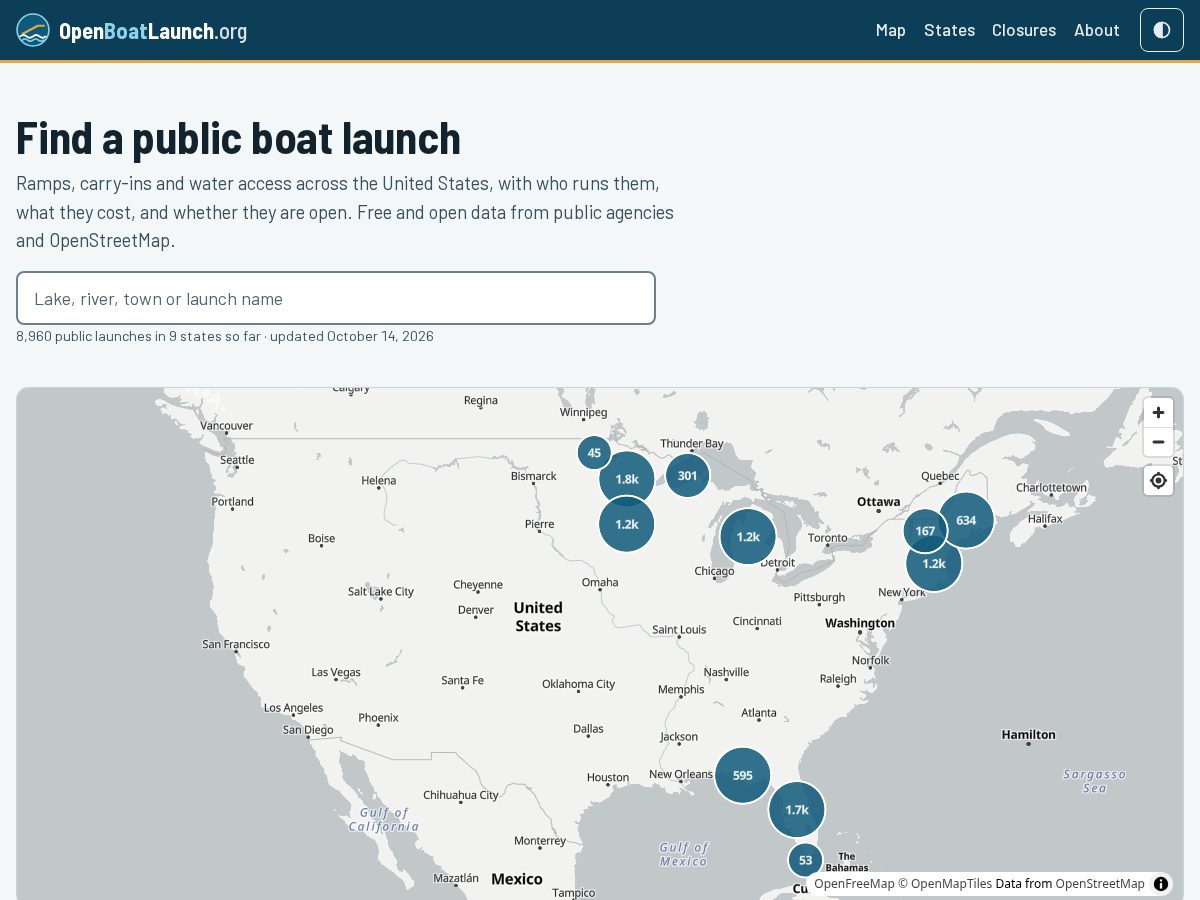Click the 'Find a public boat launch' heading
The height and width of the screenshot is (900, 1200).
pyautogui.click(x=238, y=138)
